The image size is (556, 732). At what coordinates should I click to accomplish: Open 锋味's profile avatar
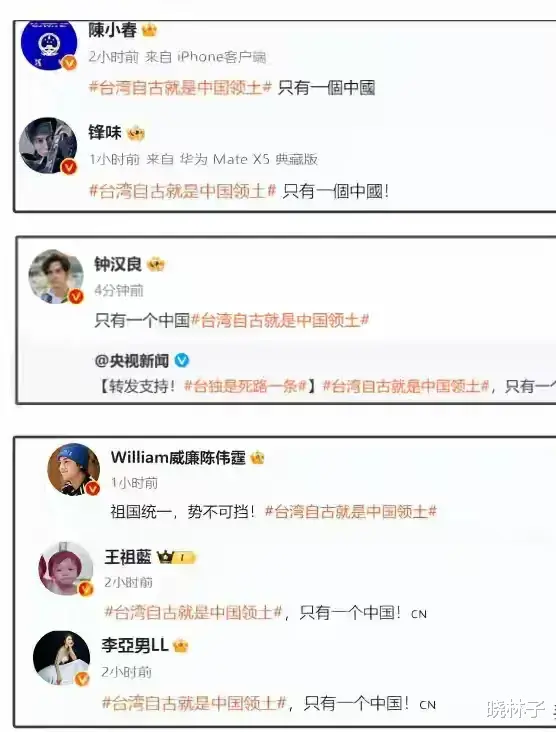(x=48, y=146)
